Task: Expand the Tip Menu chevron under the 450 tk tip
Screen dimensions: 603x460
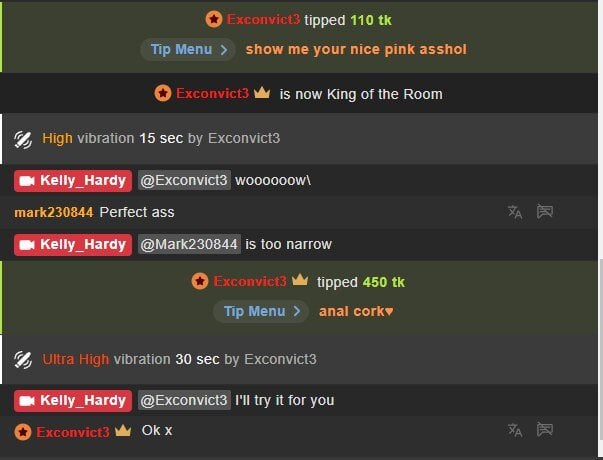Action: (x=297, y=311)
